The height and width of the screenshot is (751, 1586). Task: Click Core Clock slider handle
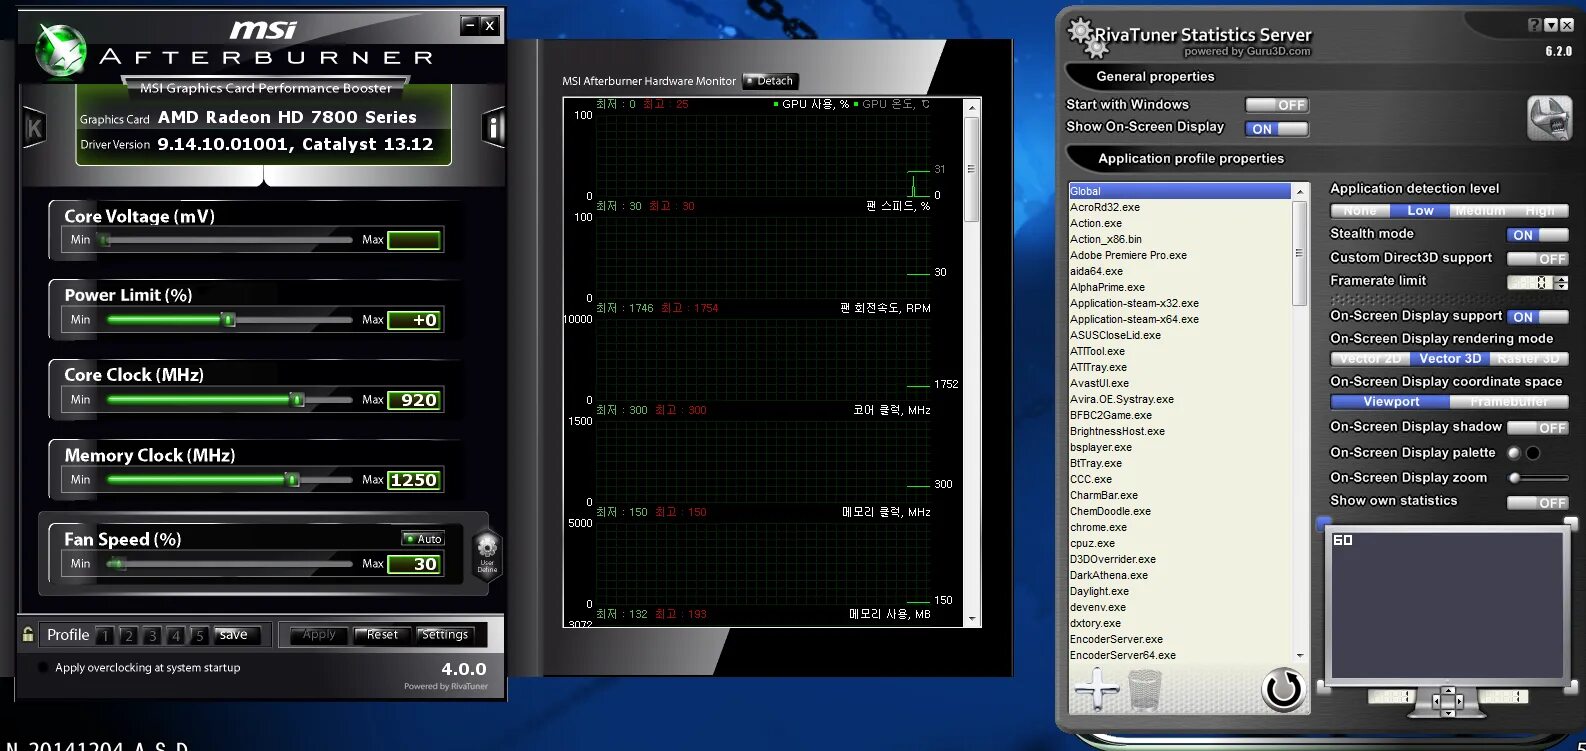(297, 400)
